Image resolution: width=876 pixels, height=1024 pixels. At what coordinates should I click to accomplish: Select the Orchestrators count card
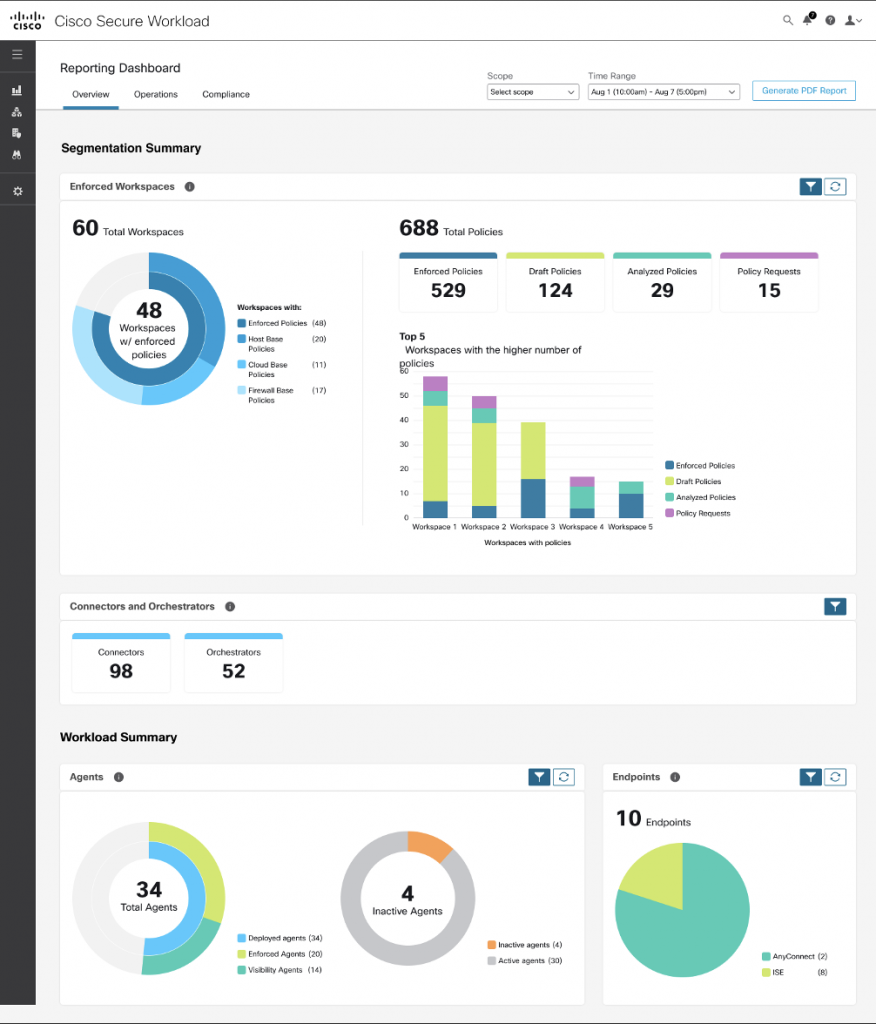pyautogui.click(x=233, y=663)
